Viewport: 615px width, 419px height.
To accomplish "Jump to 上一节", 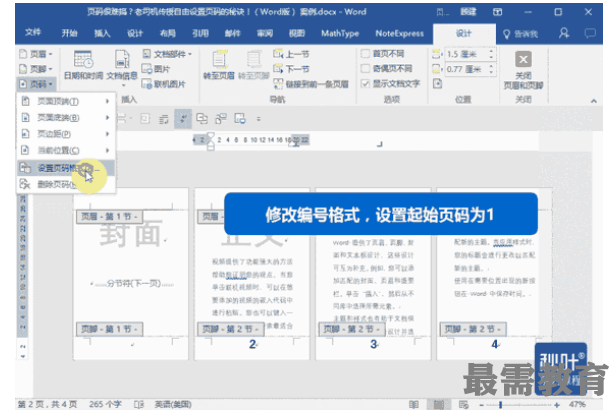I will click(x=291, y=54).
